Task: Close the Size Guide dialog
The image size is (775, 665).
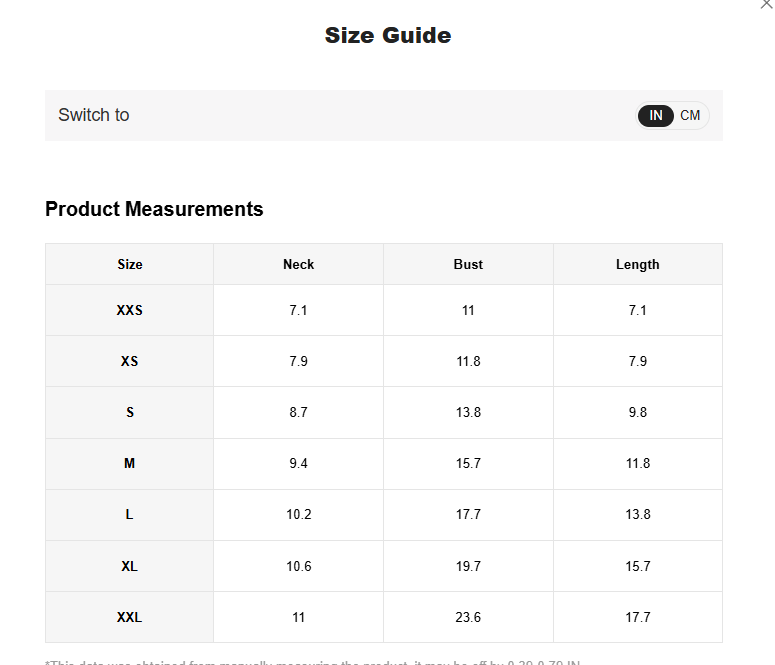Action: coord(767,4)
